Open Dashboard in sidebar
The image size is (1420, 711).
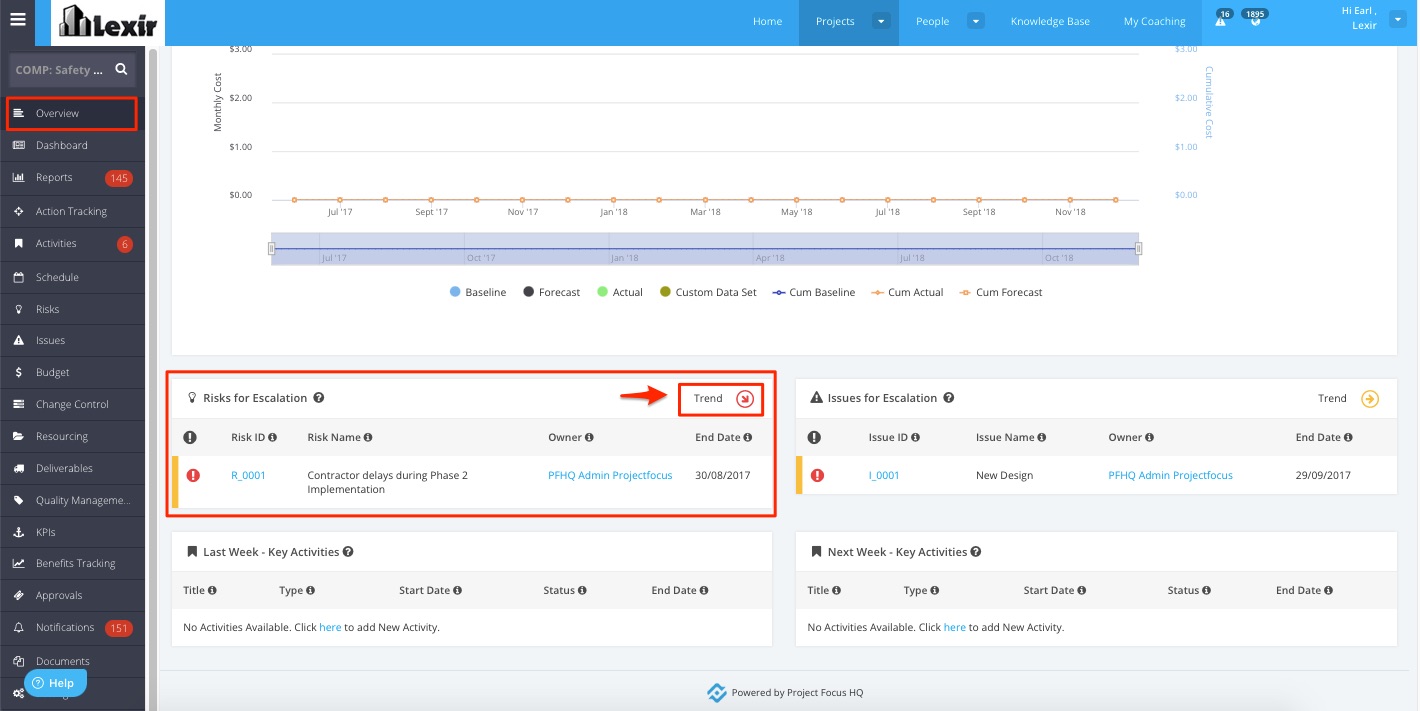[73, 146]
